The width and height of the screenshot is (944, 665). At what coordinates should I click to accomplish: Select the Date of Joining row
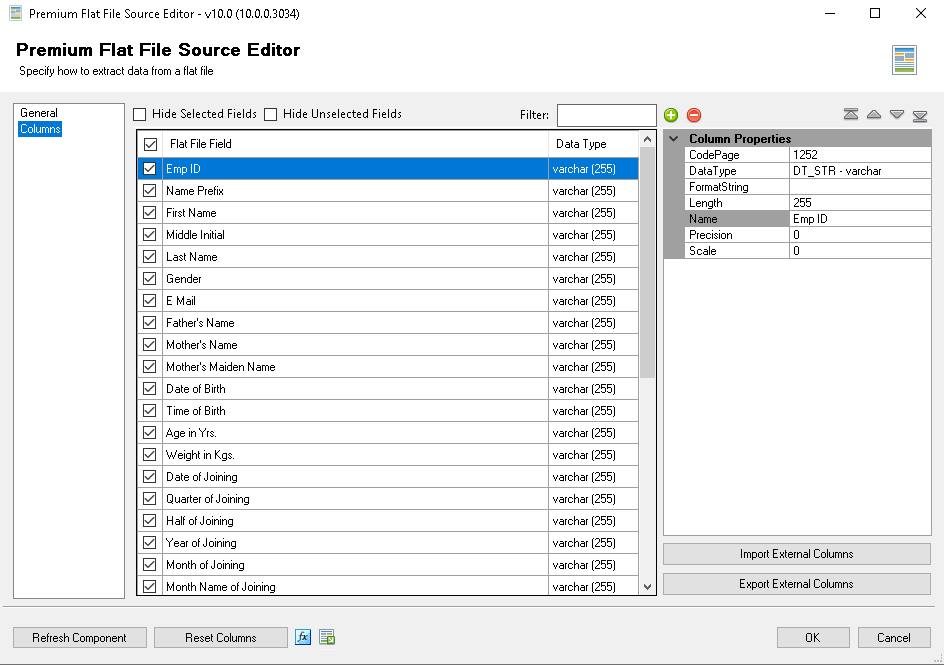(388, 477)
